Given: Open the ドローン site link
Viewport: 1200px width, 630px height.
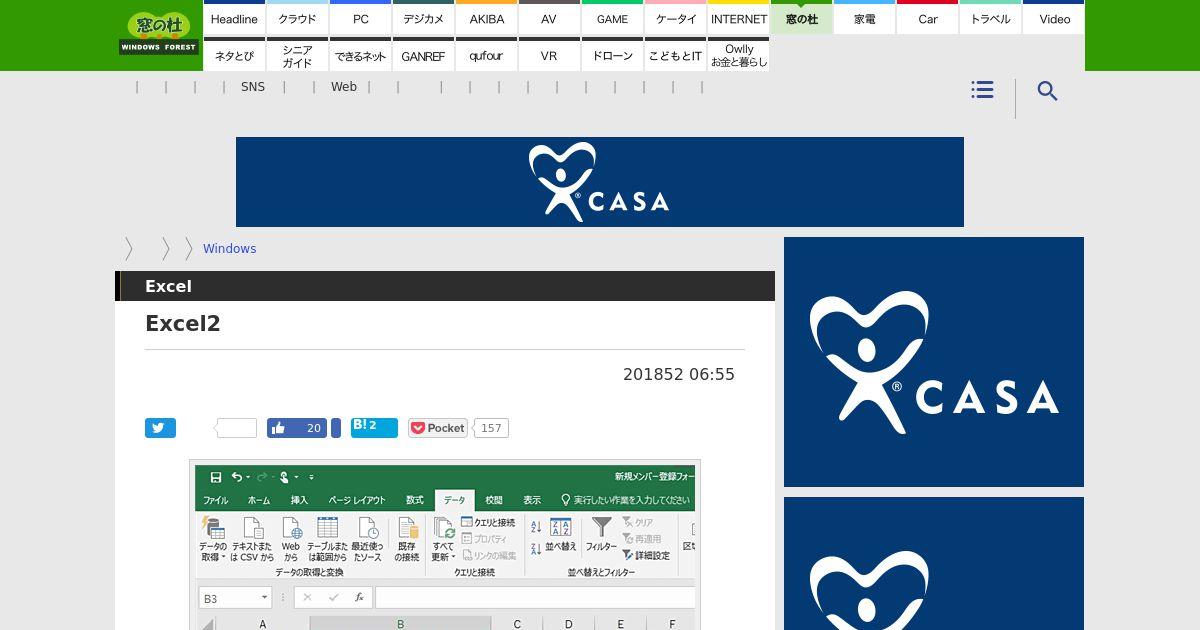Looking at the screenshot, I should [612, 54].
